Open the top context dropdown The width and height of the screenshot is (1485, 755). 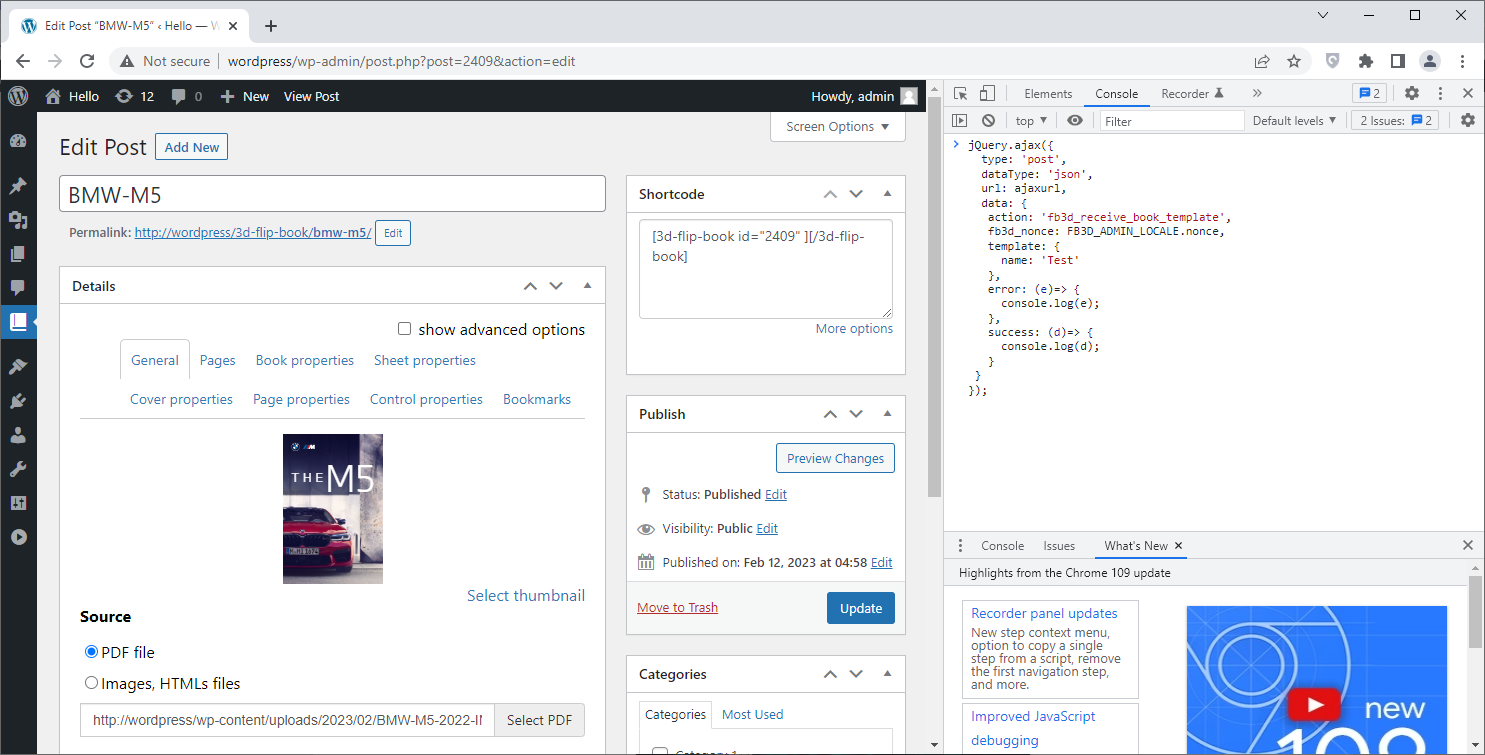[1032, 121]
